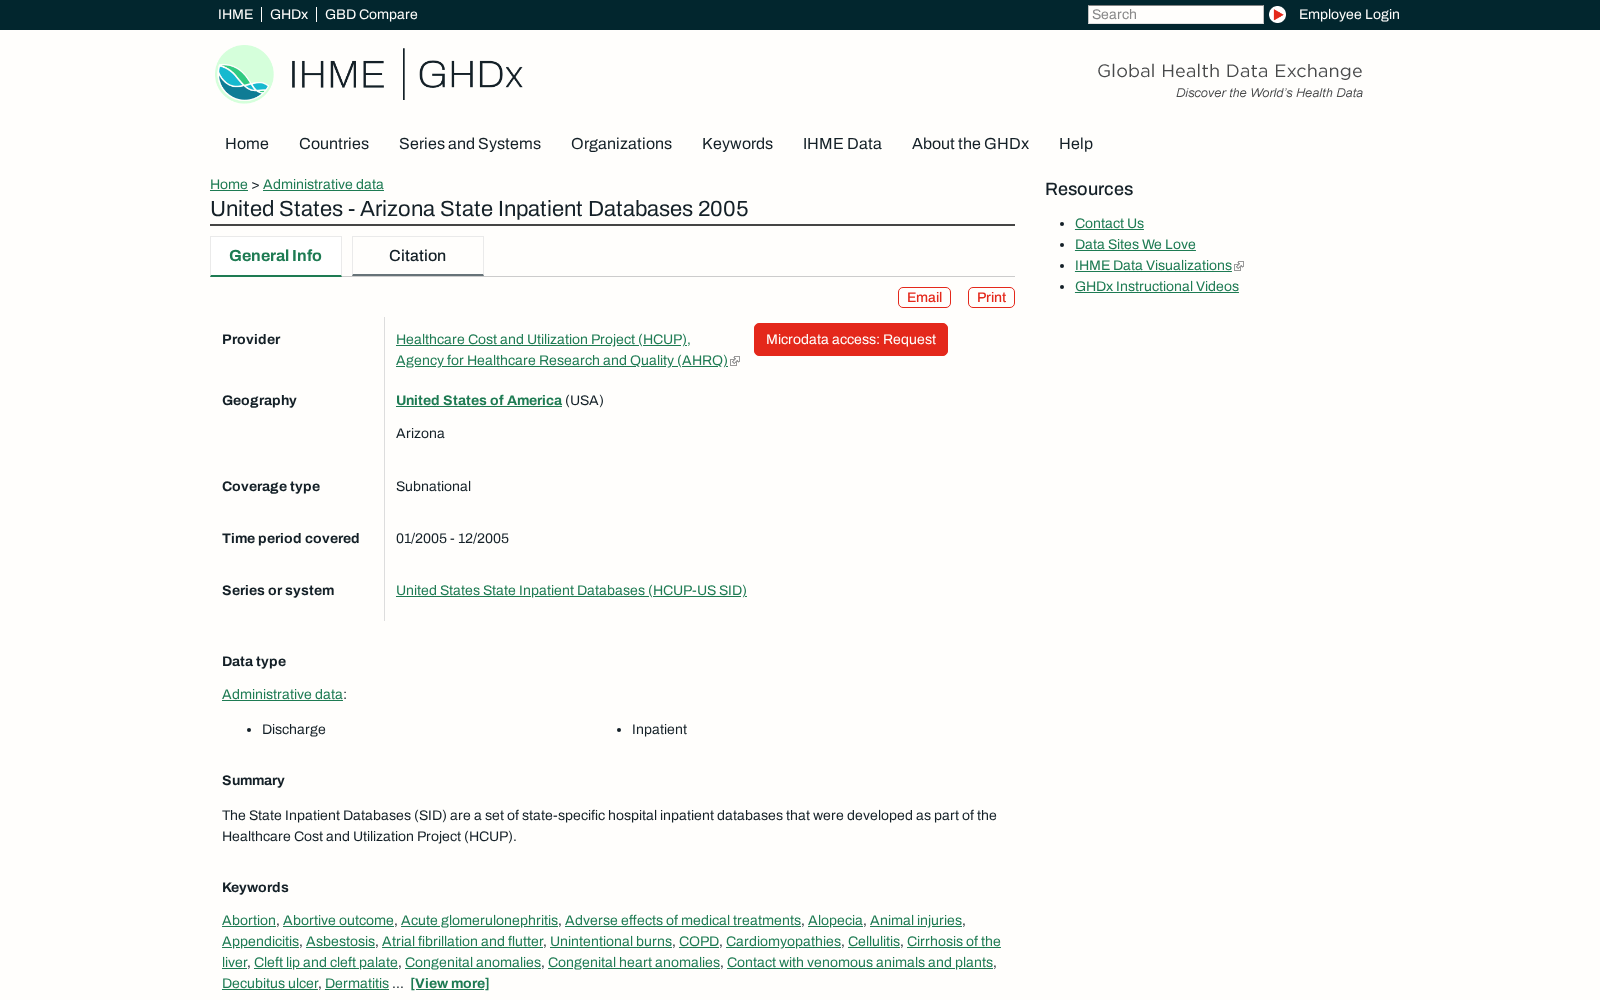Open the Organizations menu item
Viewport: 1600px width, 1000px height.
tap(621, 144)
